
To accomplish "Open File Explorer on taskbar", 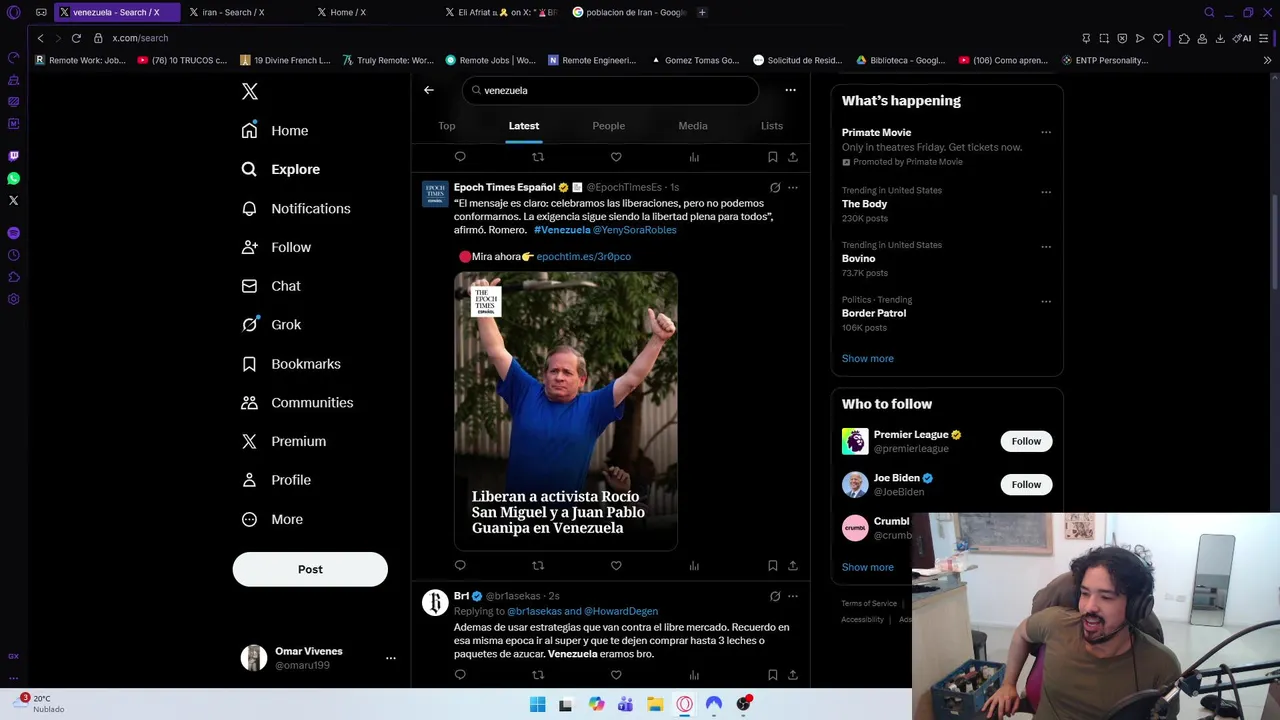I will coord(655,704).
